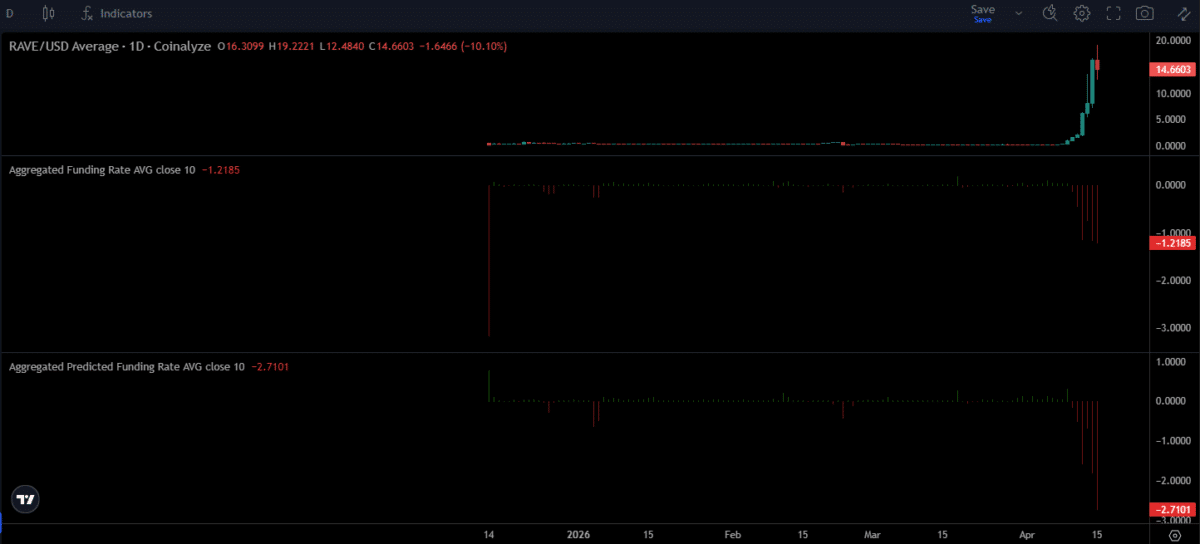Click the 14.6603 current price label on axis

1172,70
